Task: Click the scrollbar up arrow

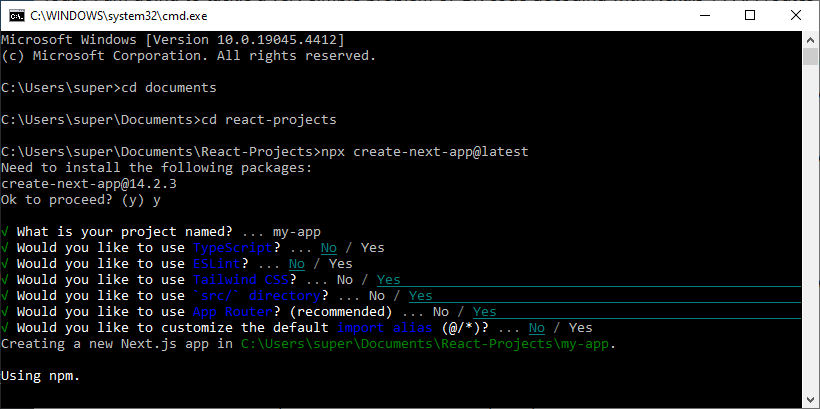Action: [x=810, y=39]
